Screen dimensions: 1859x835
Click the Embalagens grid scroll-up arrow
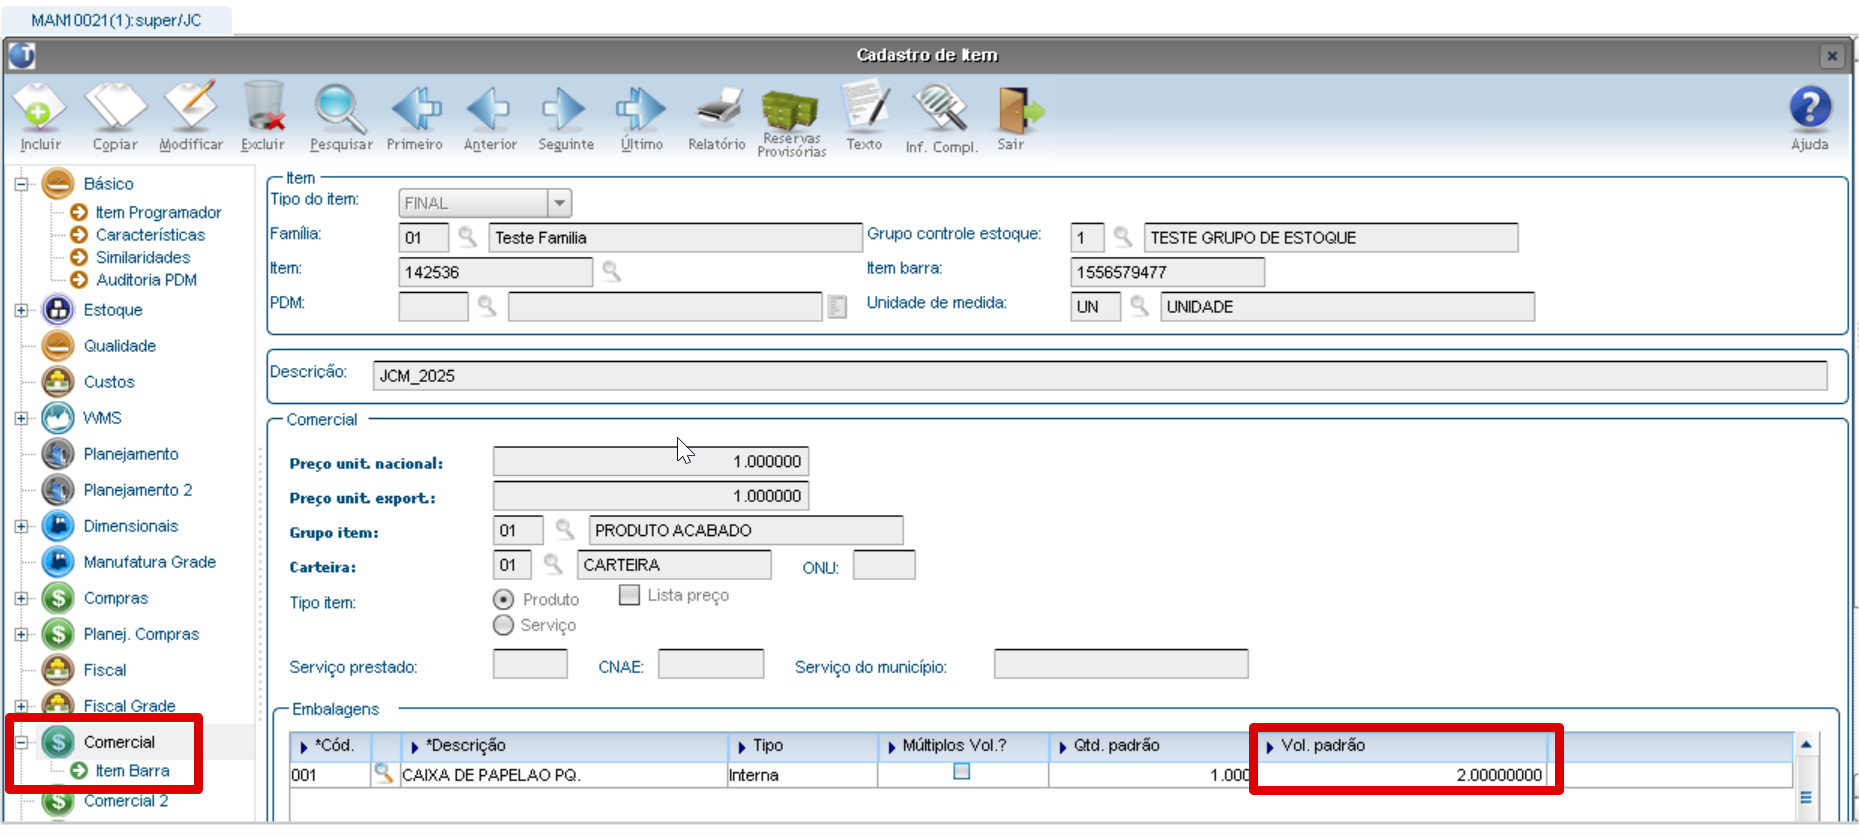click(x=1806, y=745)
